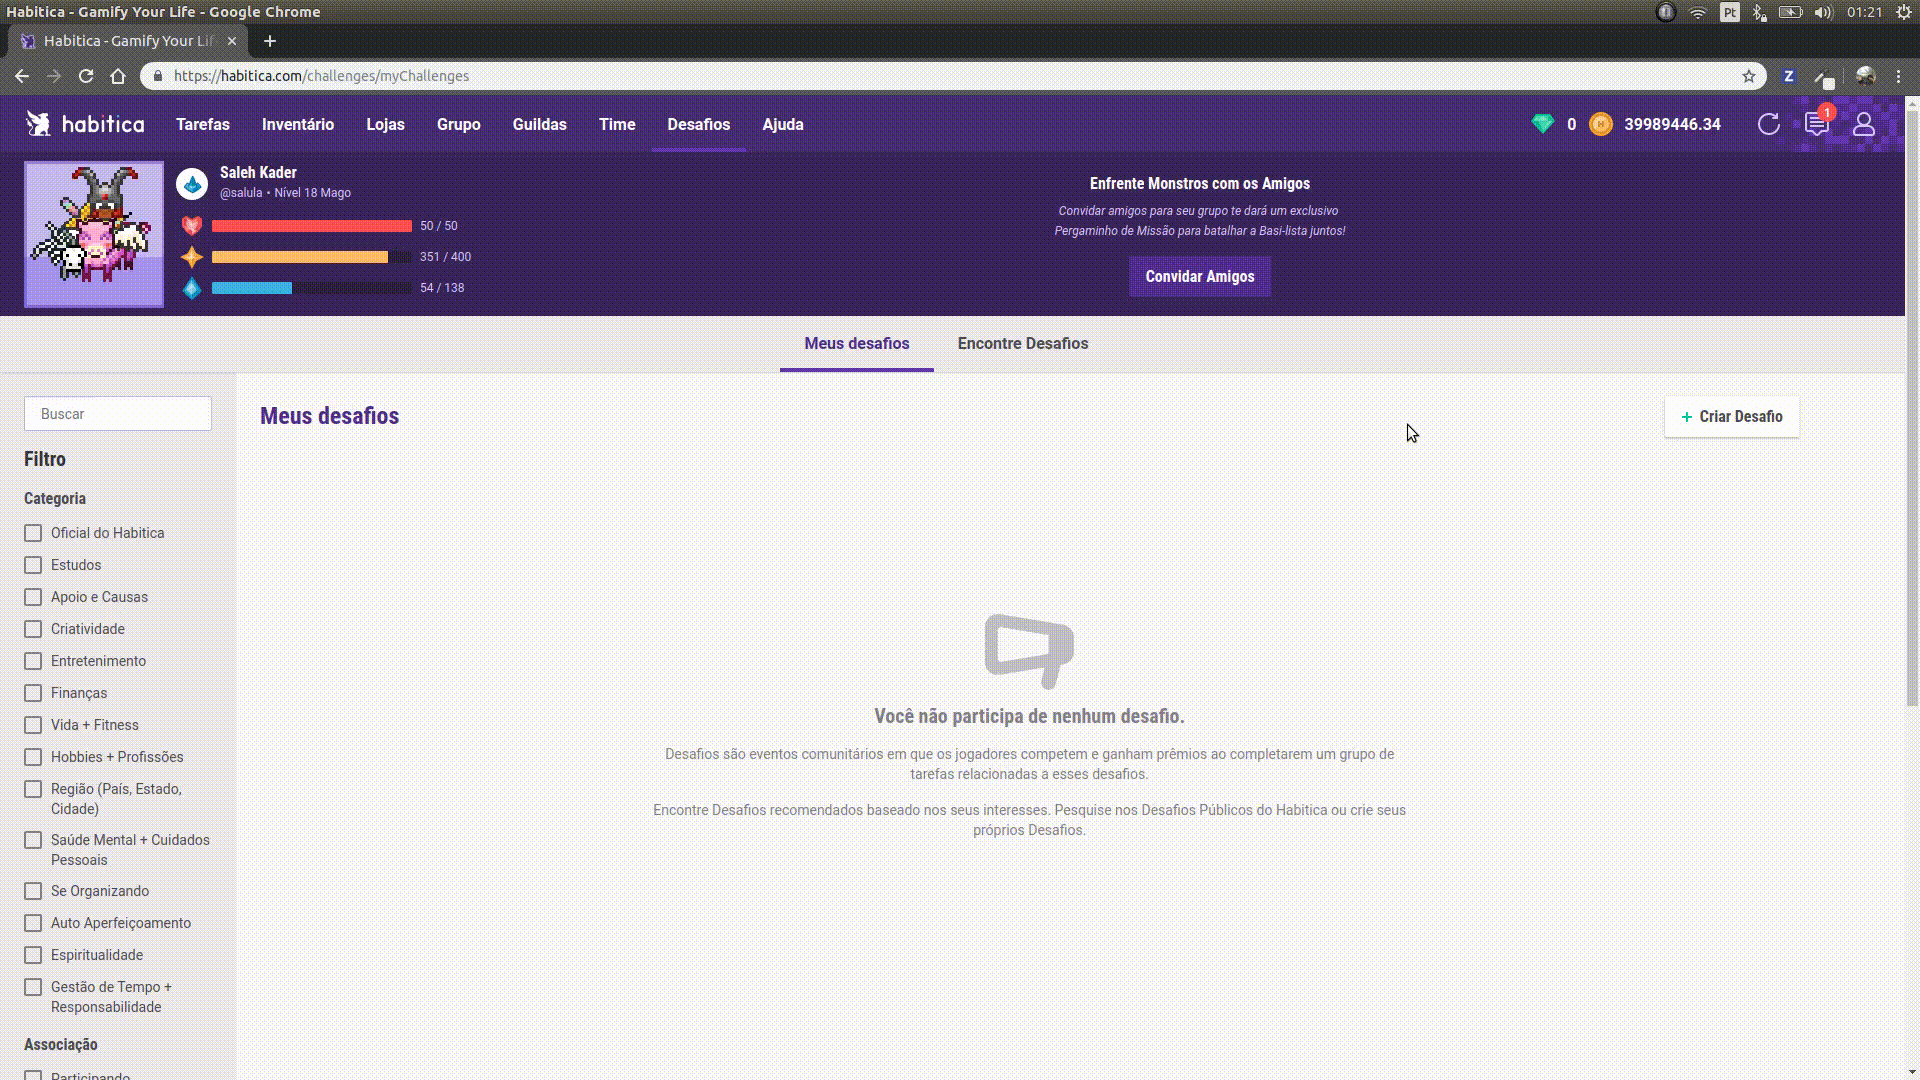Click the Chrome address bar URL
1920x1080 pixels.
tap(321, 76)
